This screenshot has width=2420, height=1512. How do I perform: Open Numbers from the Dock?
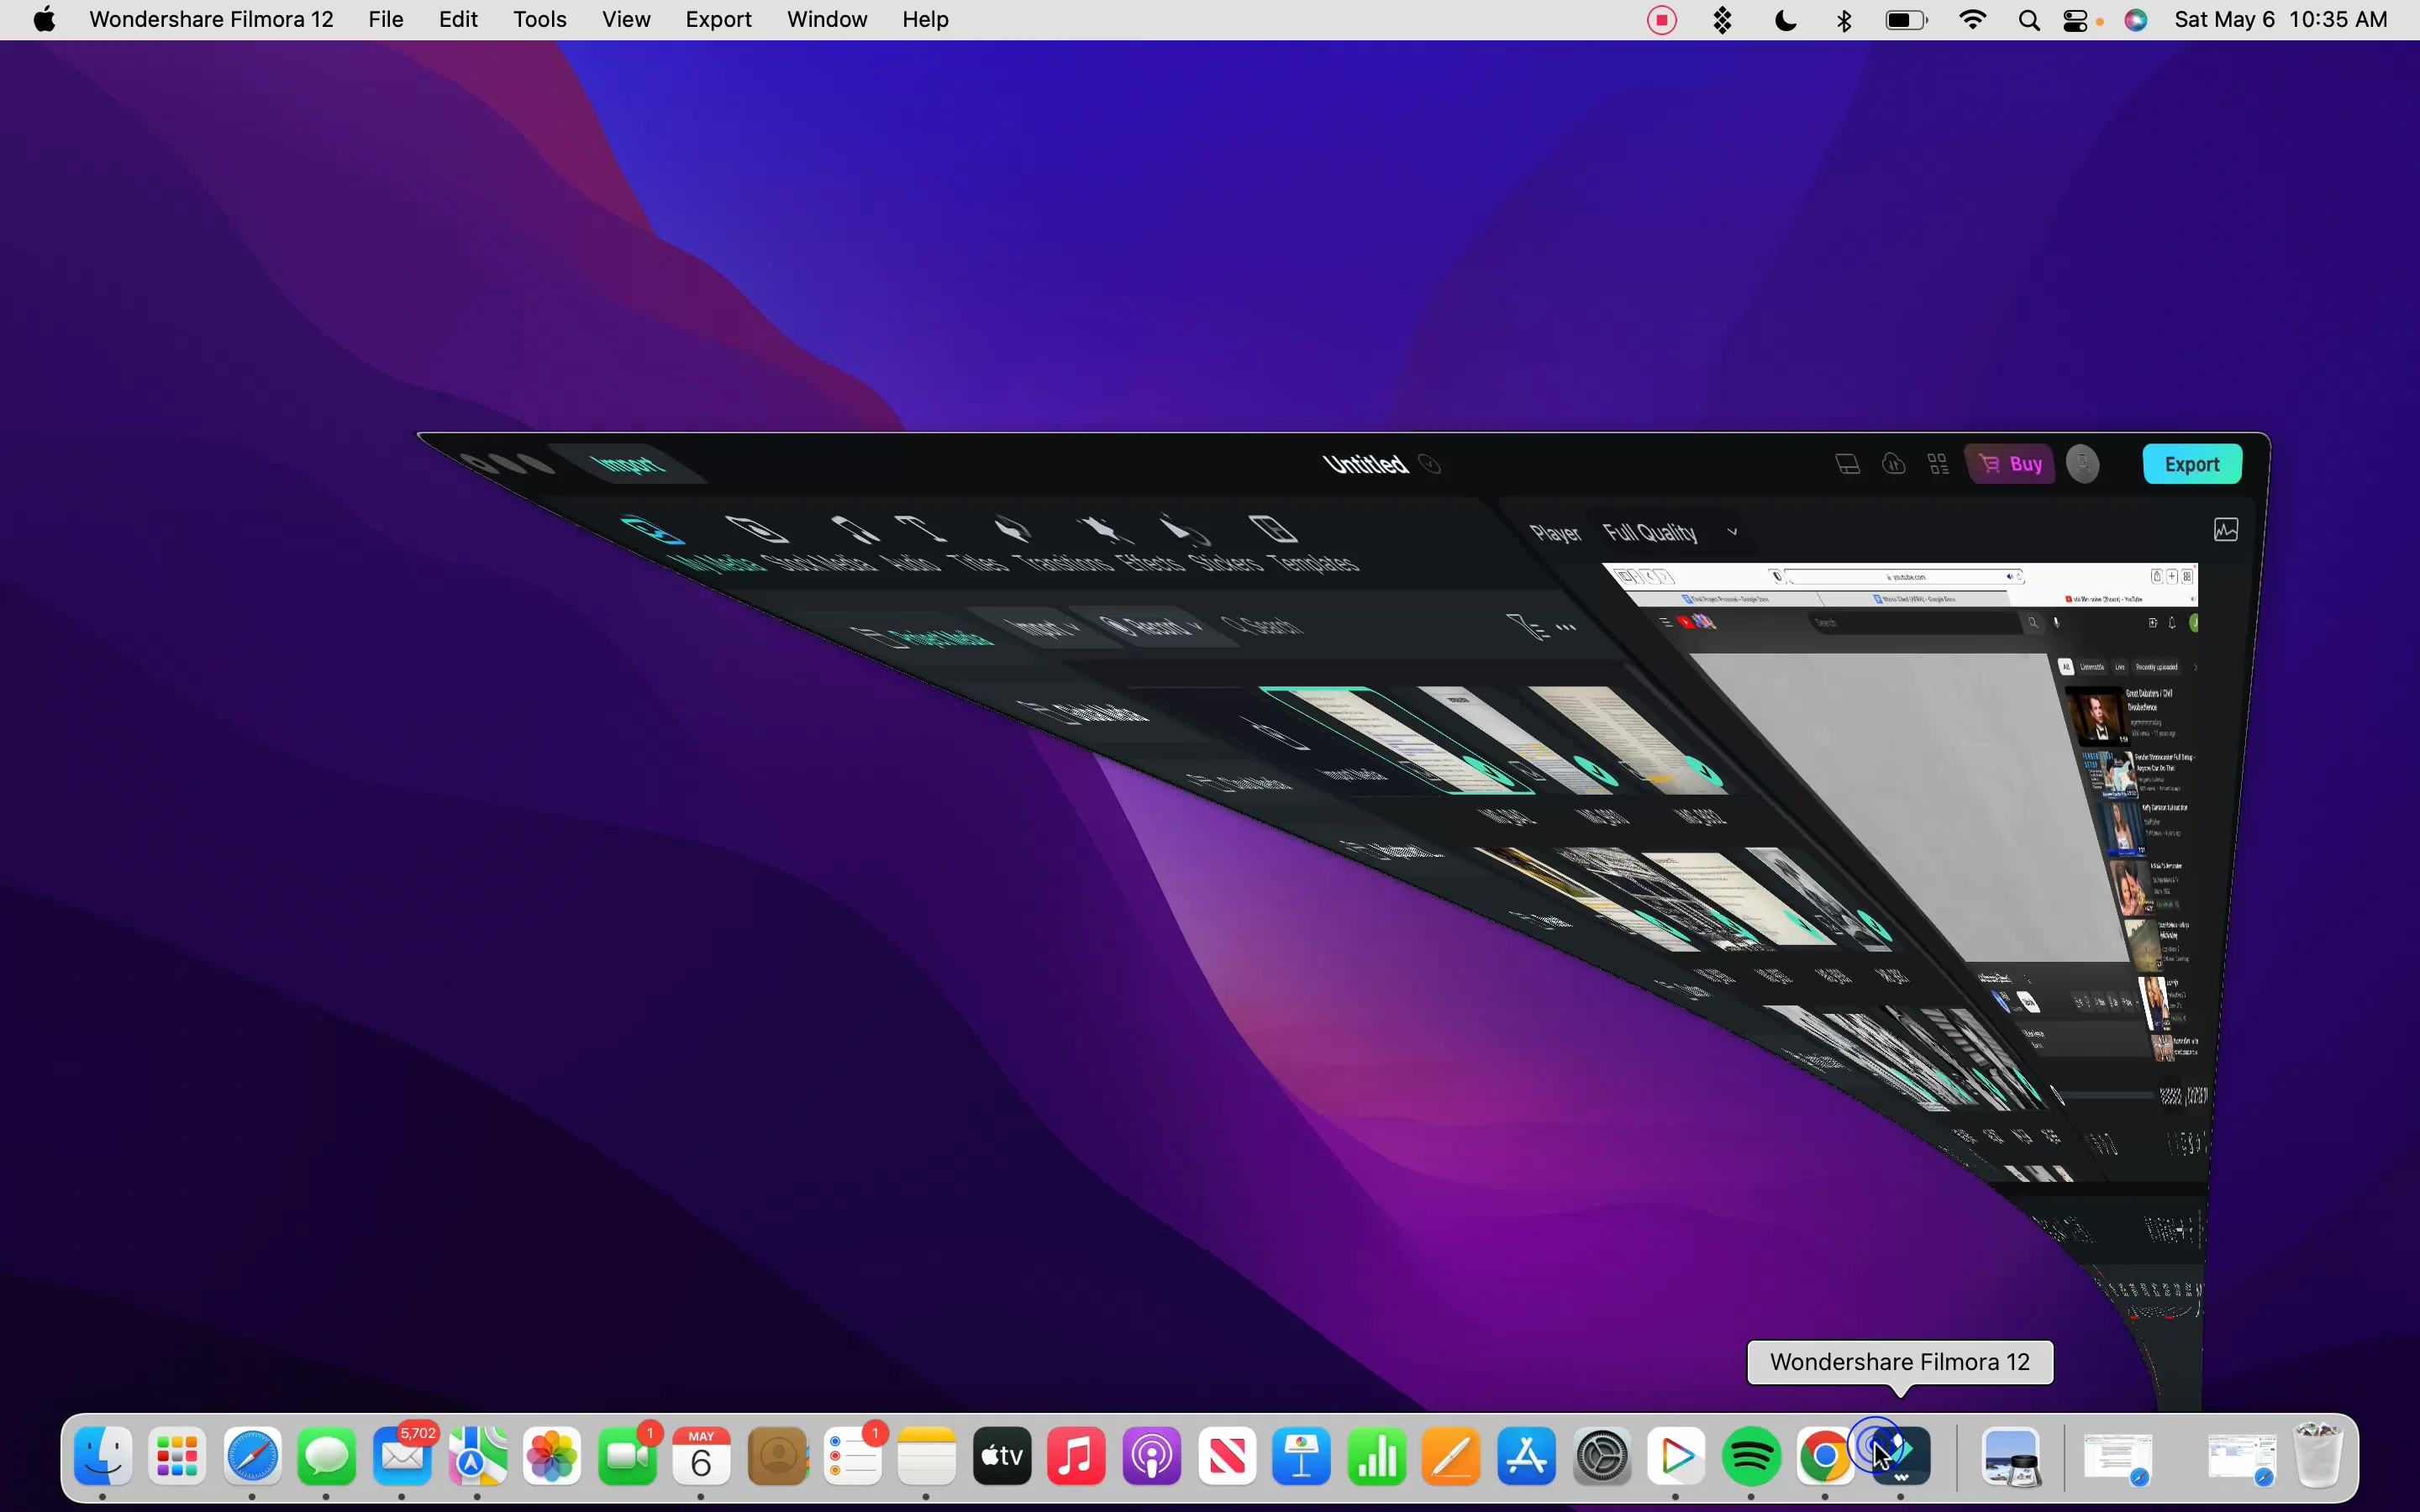click(x=1377, y=1456)
